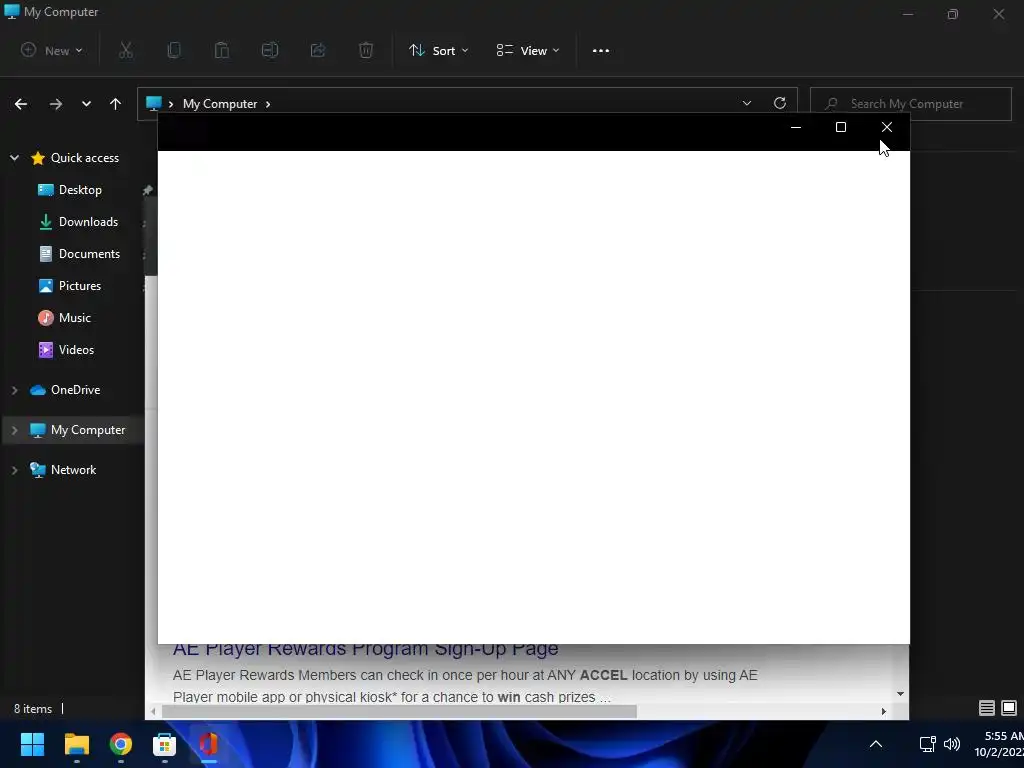Click the Search My Computer field

point(910,104)
